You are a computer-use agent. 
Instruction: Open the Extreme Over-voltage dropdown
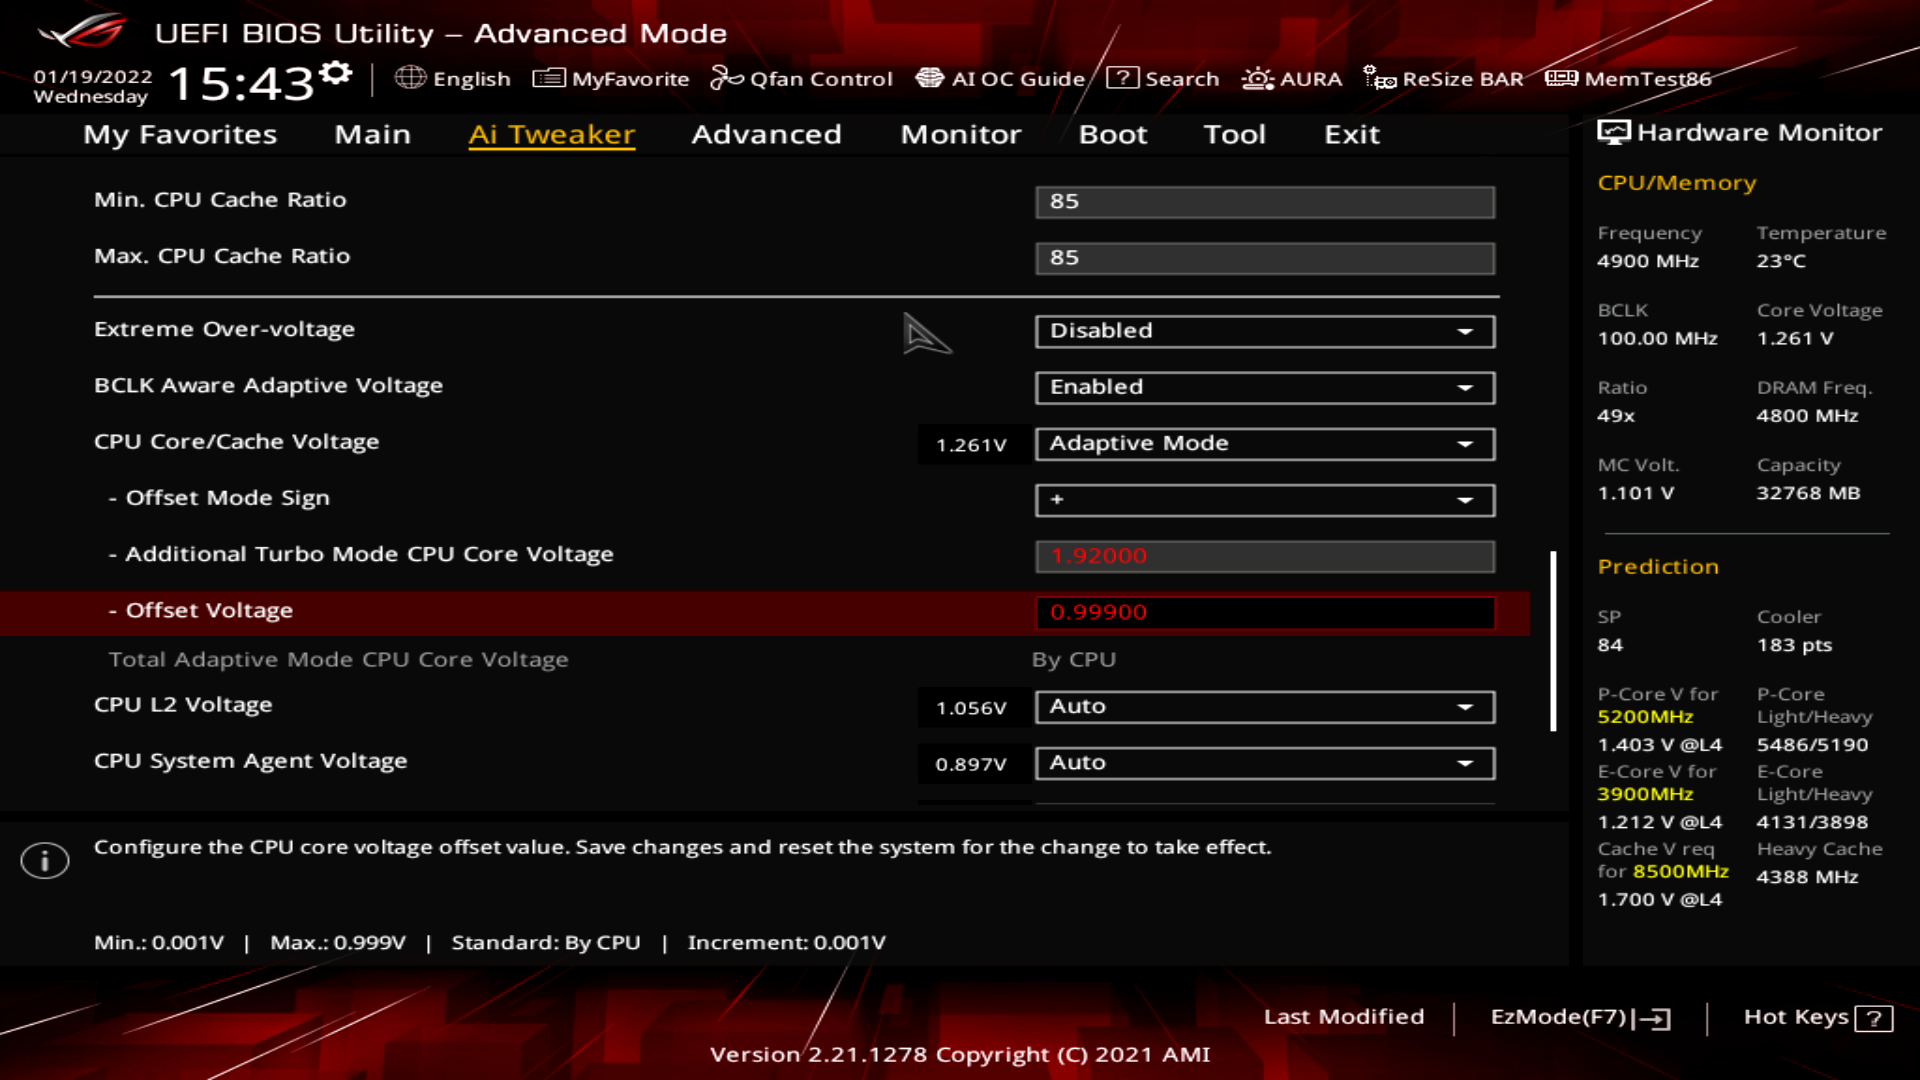[x=1264, y=331]
